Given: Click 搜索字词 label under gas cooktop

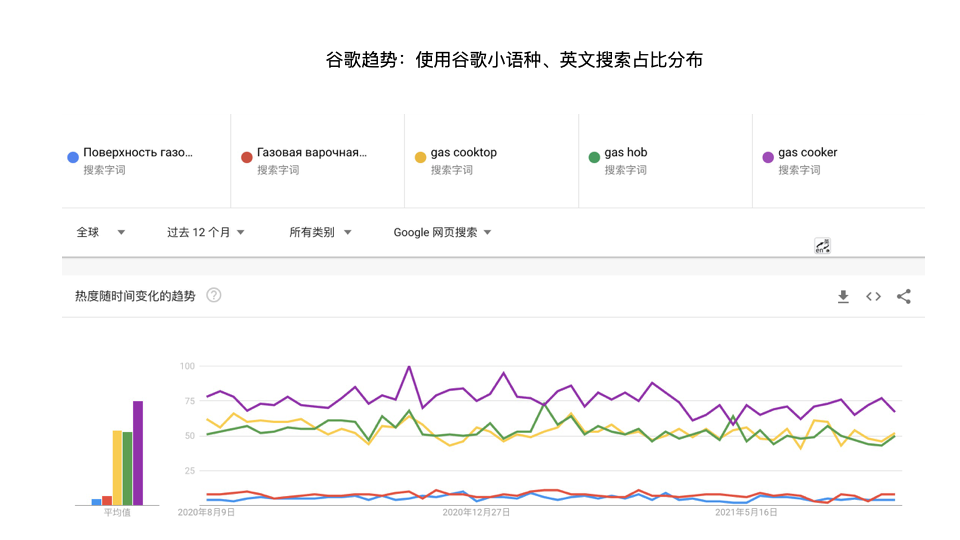Looking at the screenshot, I should pyautogui.click(x=451, y=170).
